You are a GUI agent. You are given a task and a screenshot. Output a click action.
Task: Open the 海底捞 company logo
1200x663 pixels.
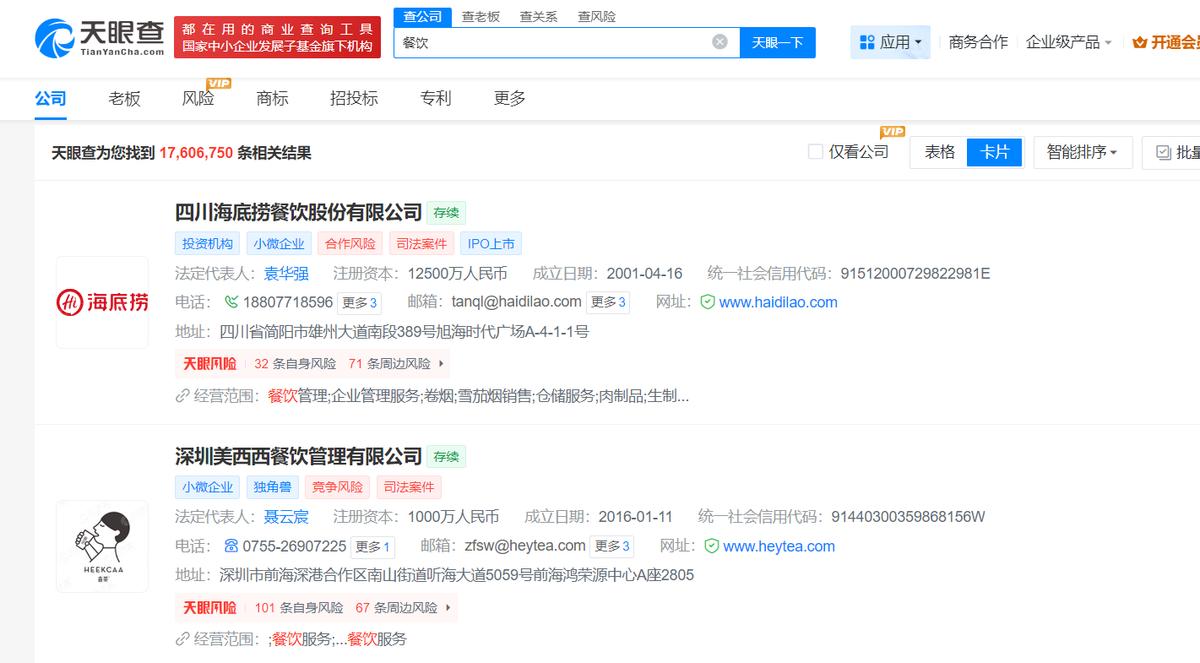(x=102, y=302)
